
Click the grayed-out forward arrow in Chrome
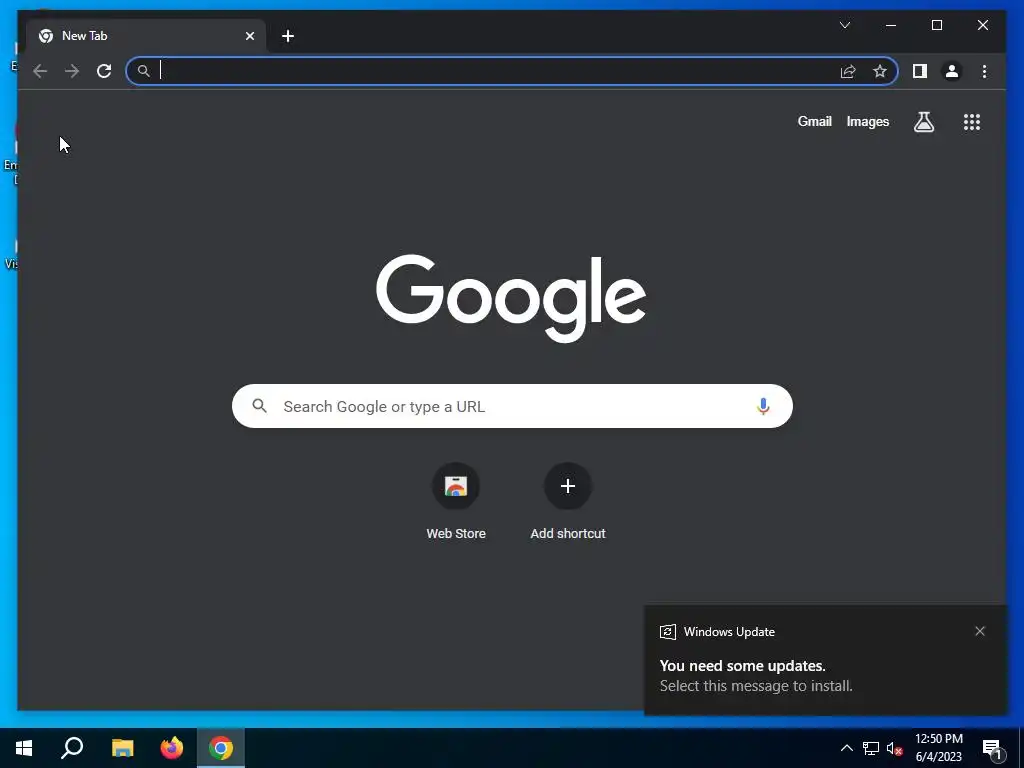point(72,71)
